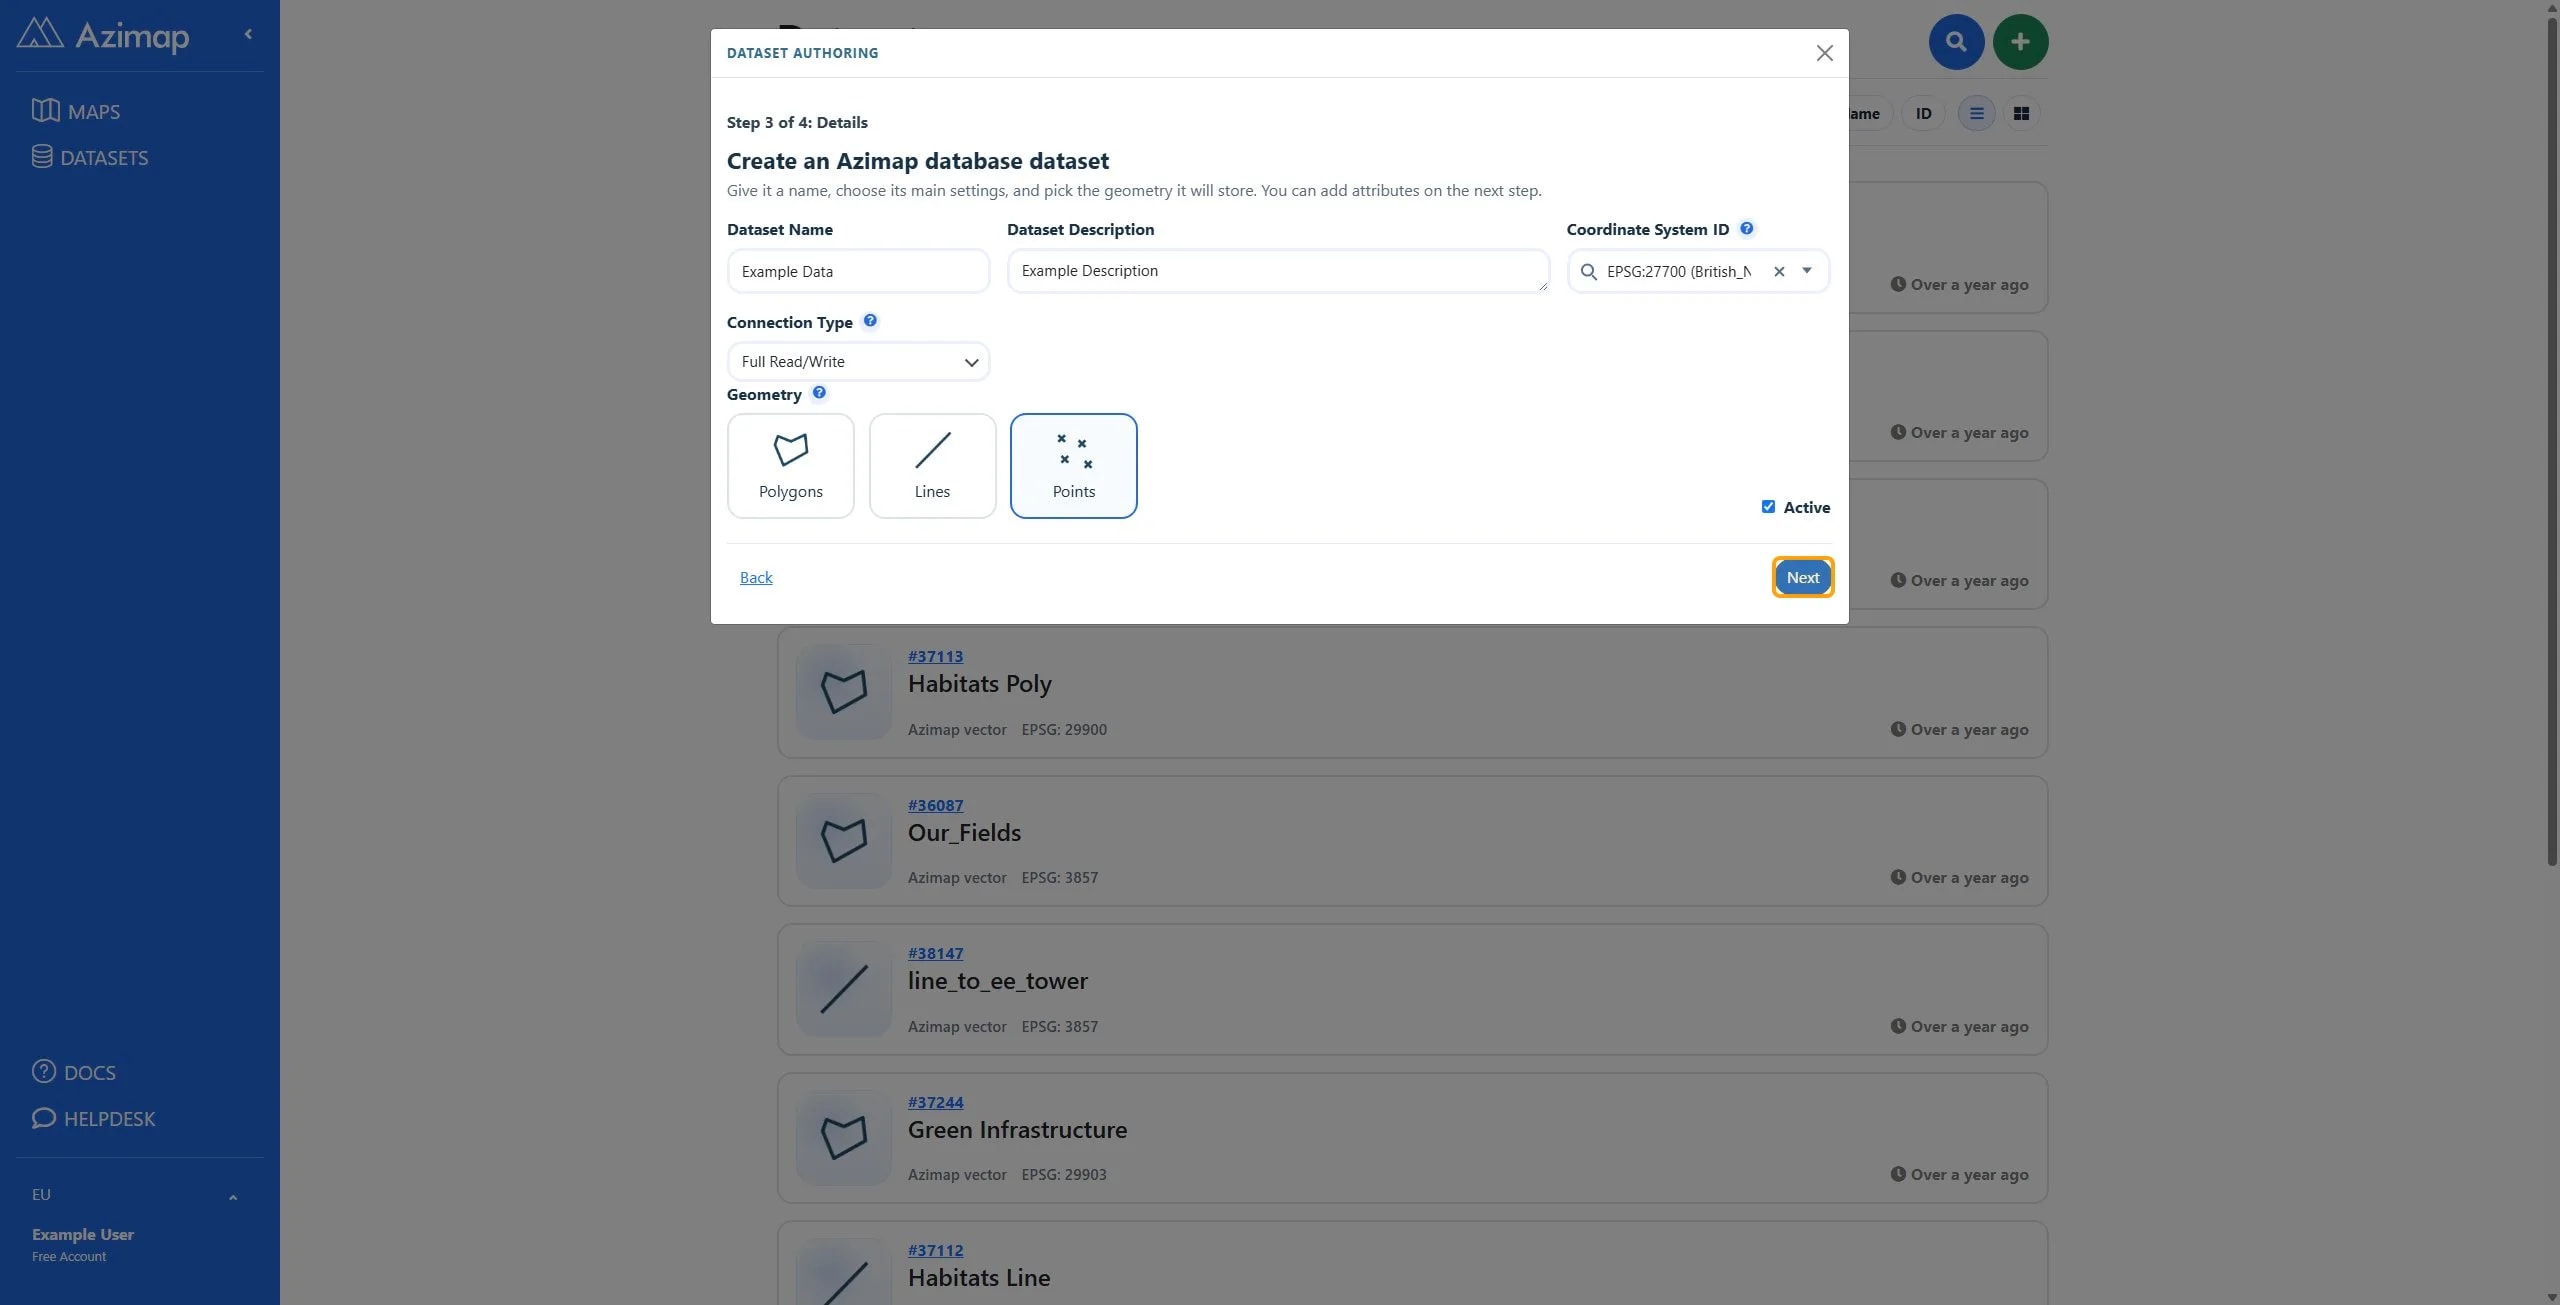
Task: Switch to list view
Action: 1976,113
